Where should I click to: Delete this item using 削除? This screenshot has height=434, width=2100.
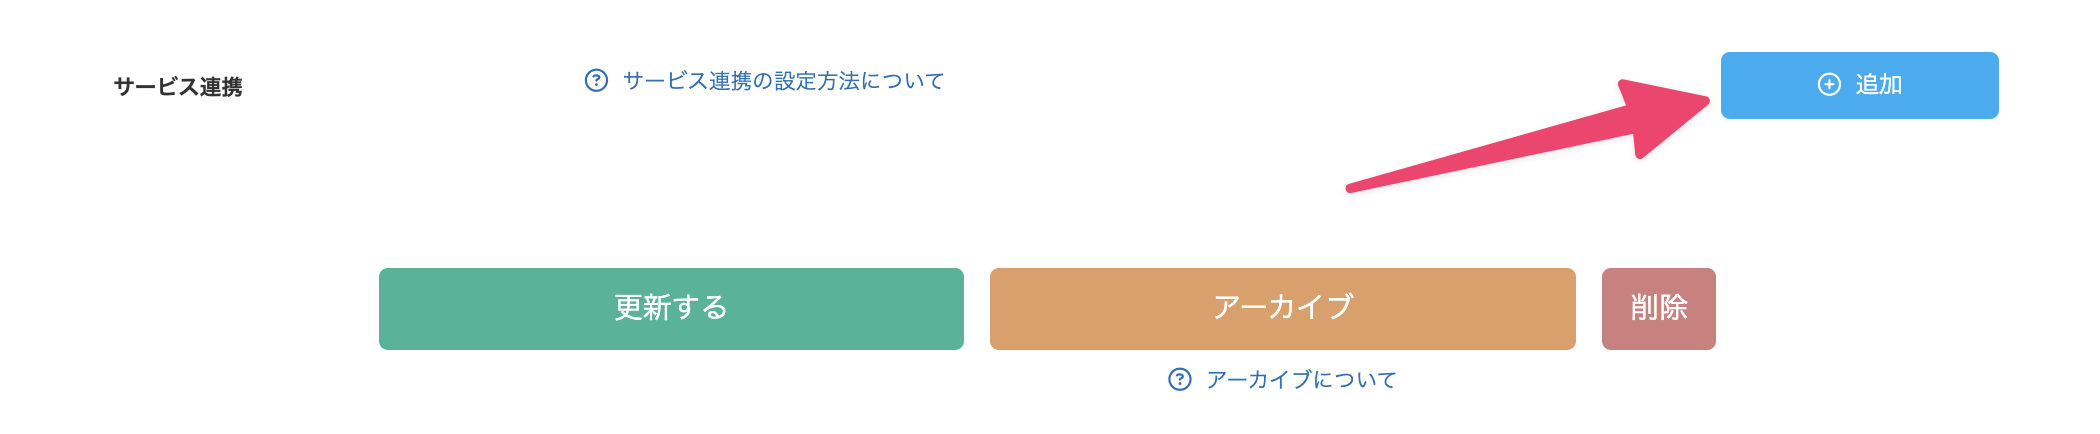[1658, 308]
